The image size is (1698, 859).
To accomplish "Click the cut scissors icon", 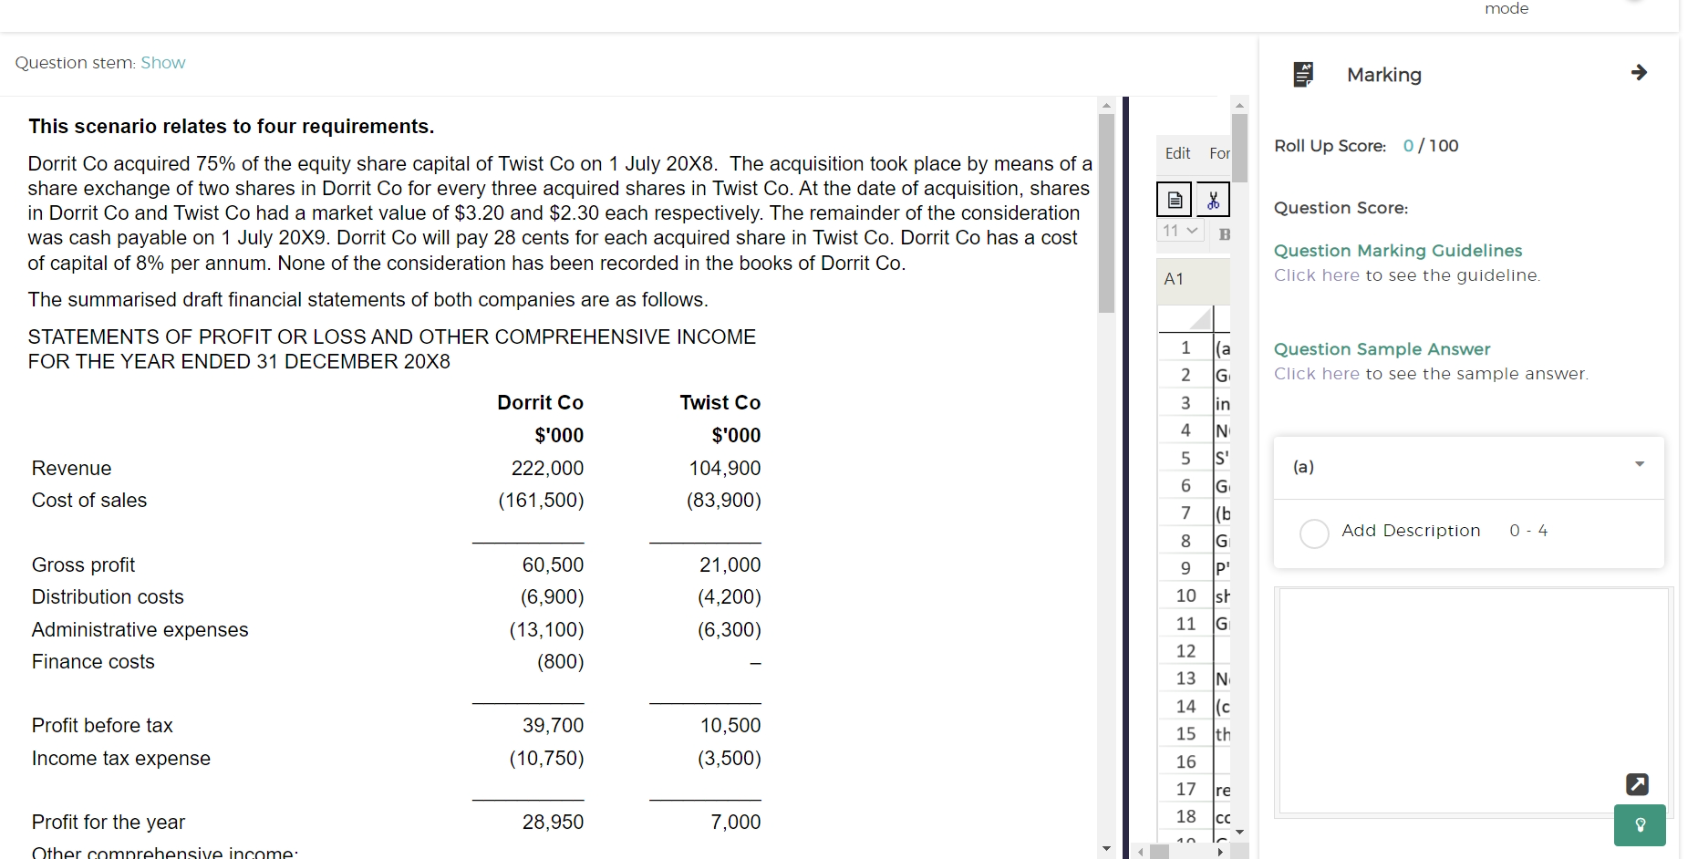I will click(x=1213, y=200).
